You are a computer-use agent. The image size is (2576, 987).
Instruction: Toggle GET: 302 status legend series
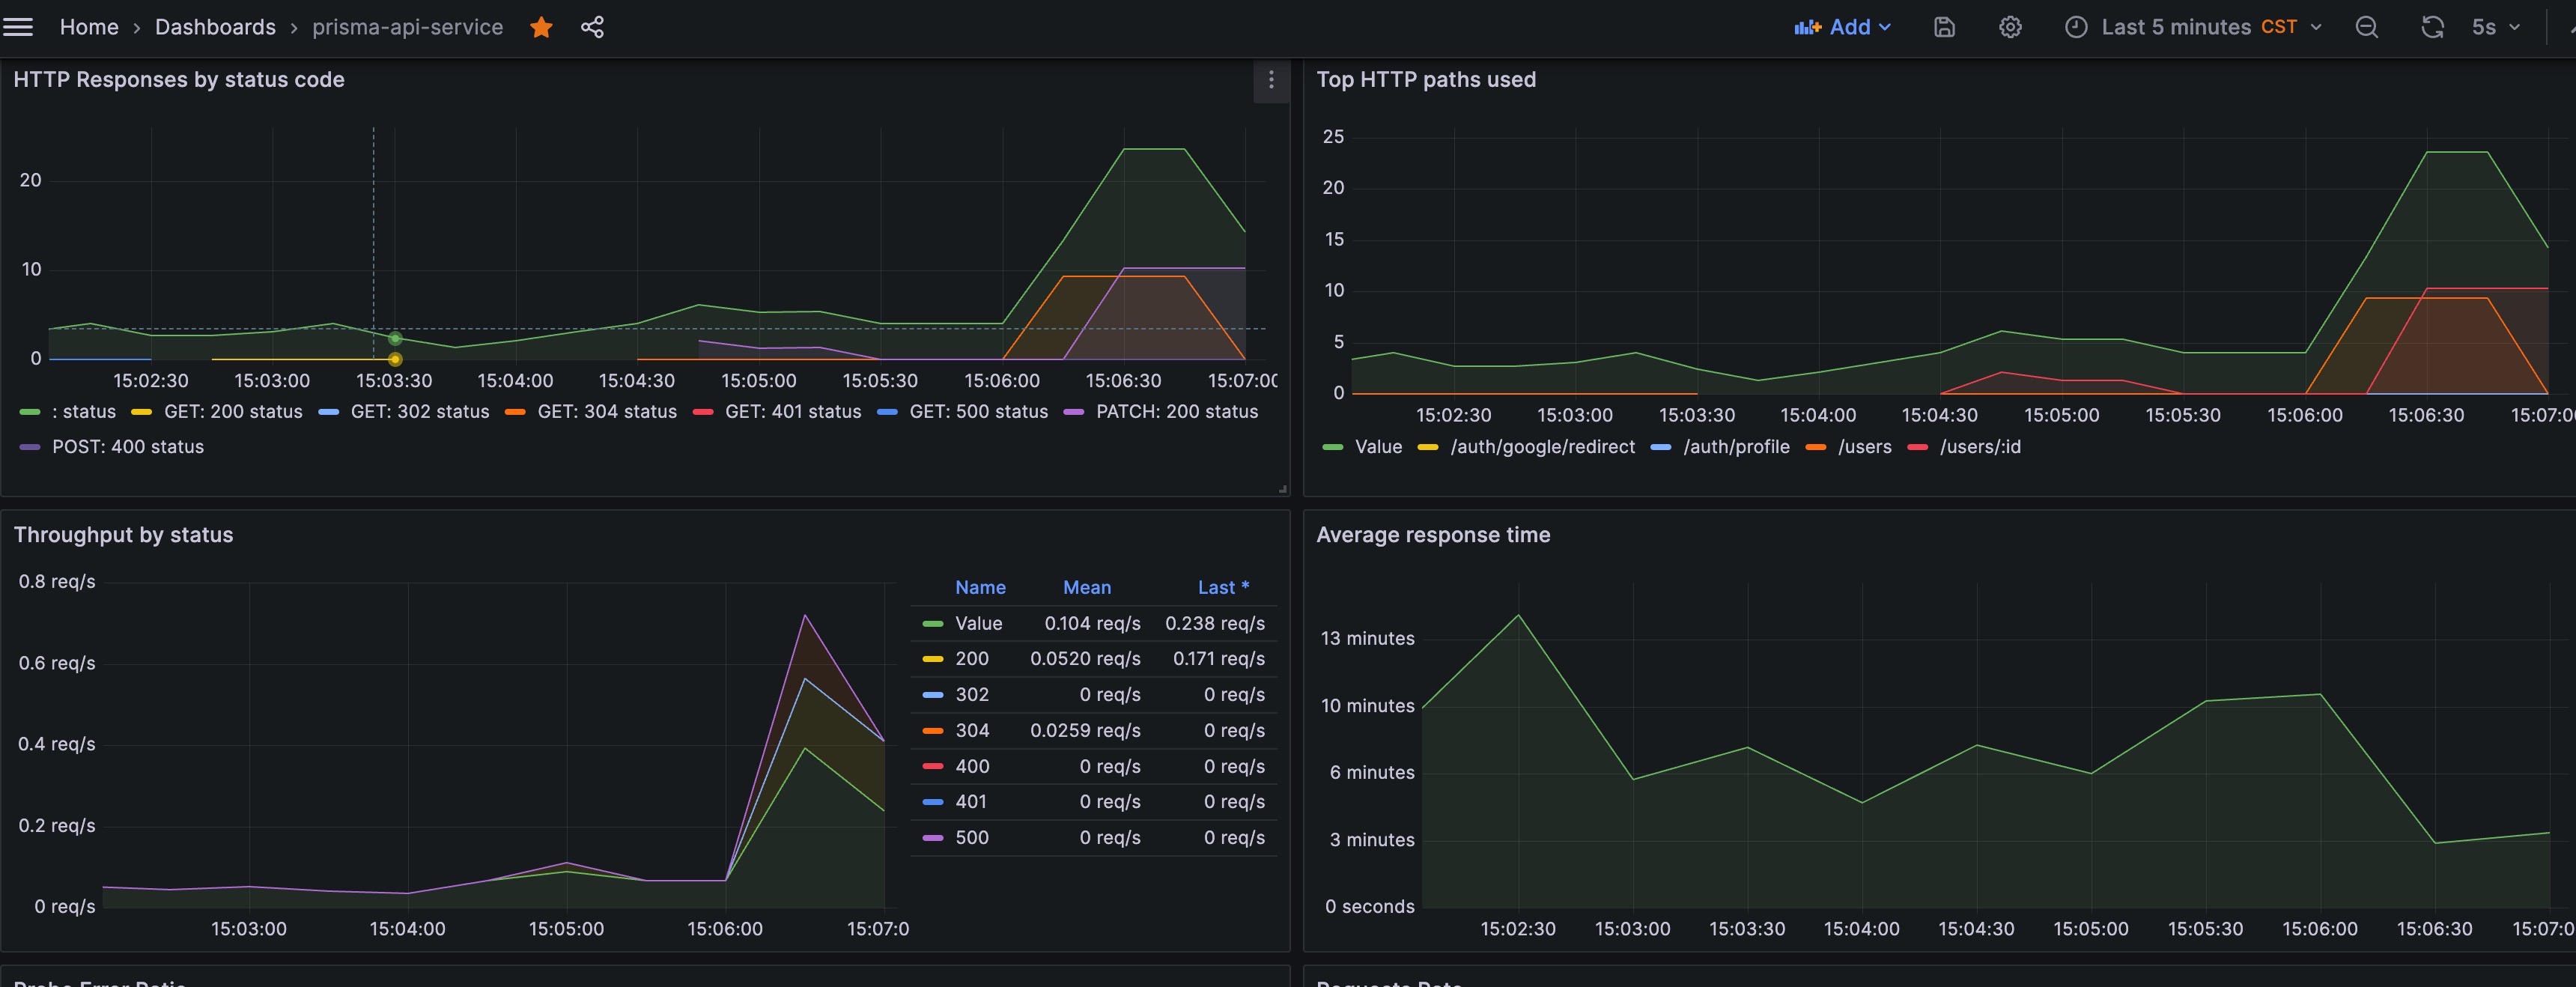pyautogui.click(x=420, y=412)
